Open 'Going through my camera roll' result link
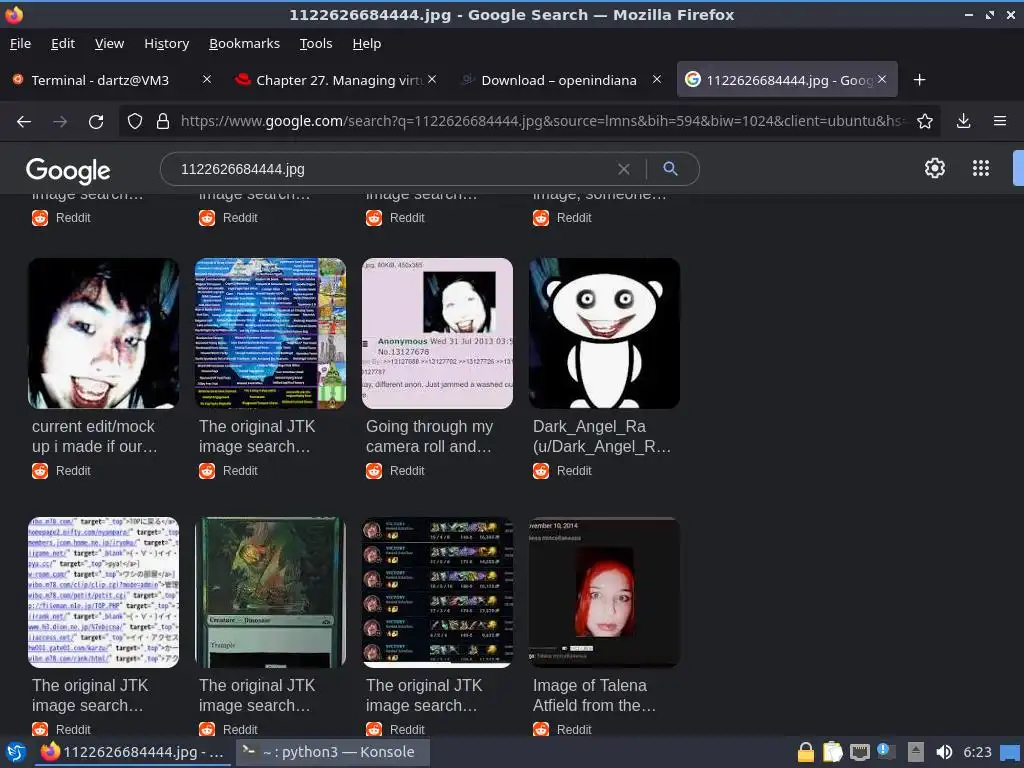Image resolution: width=1024 pixels, height=768 pixels. [x=429, y=436]
